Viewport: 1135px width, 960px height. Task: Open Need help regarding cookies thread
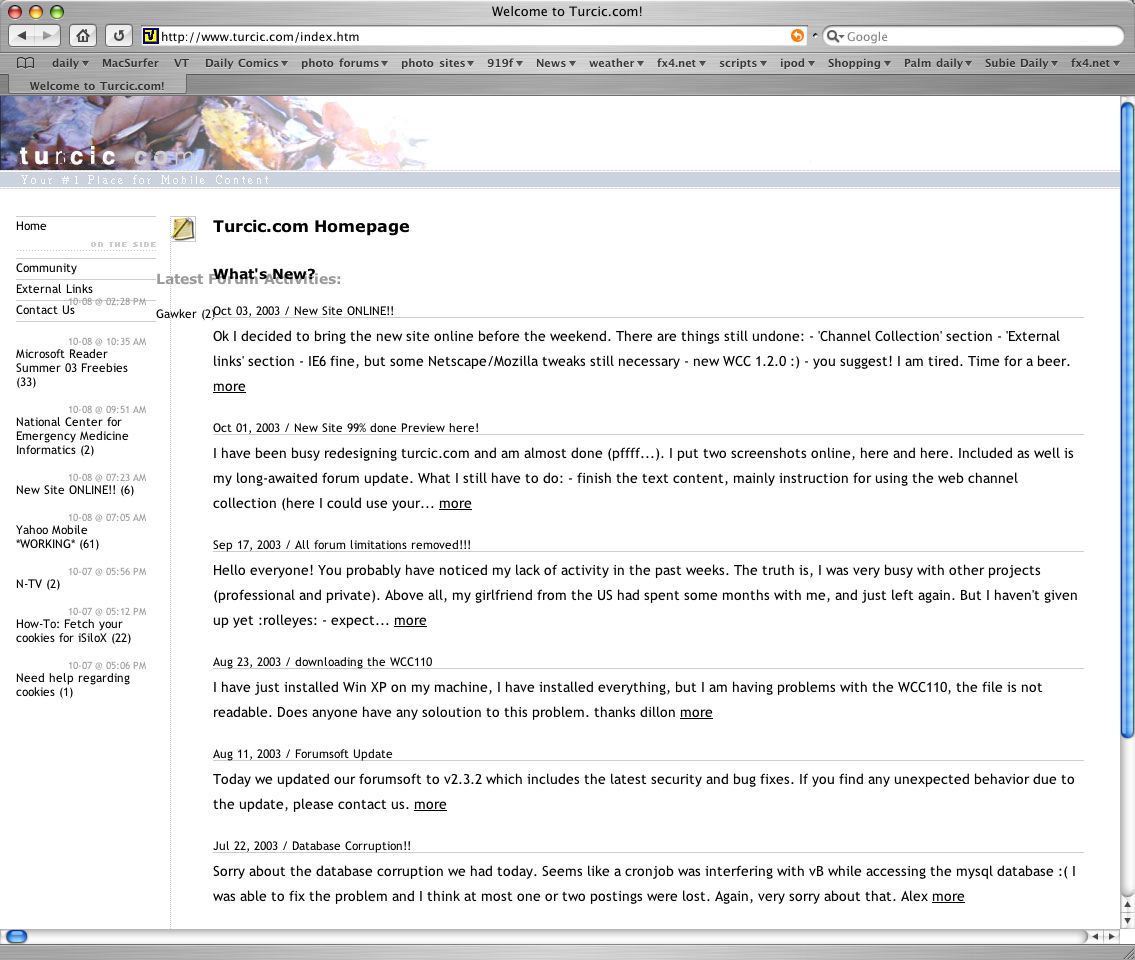tap(72, 685)
